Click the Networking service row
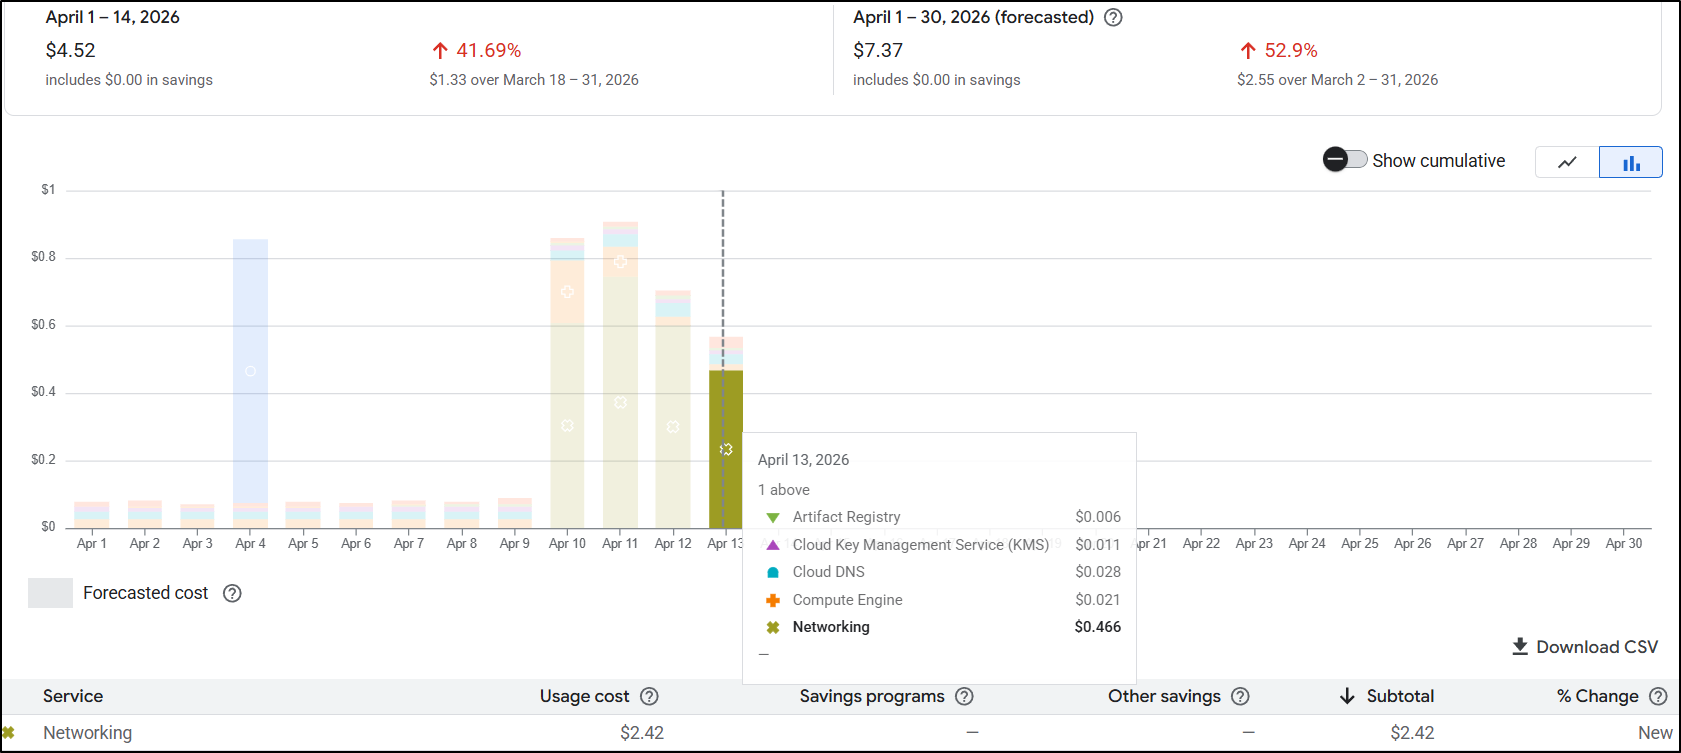This screenshot has height=753, width=1681. point(88,733)
